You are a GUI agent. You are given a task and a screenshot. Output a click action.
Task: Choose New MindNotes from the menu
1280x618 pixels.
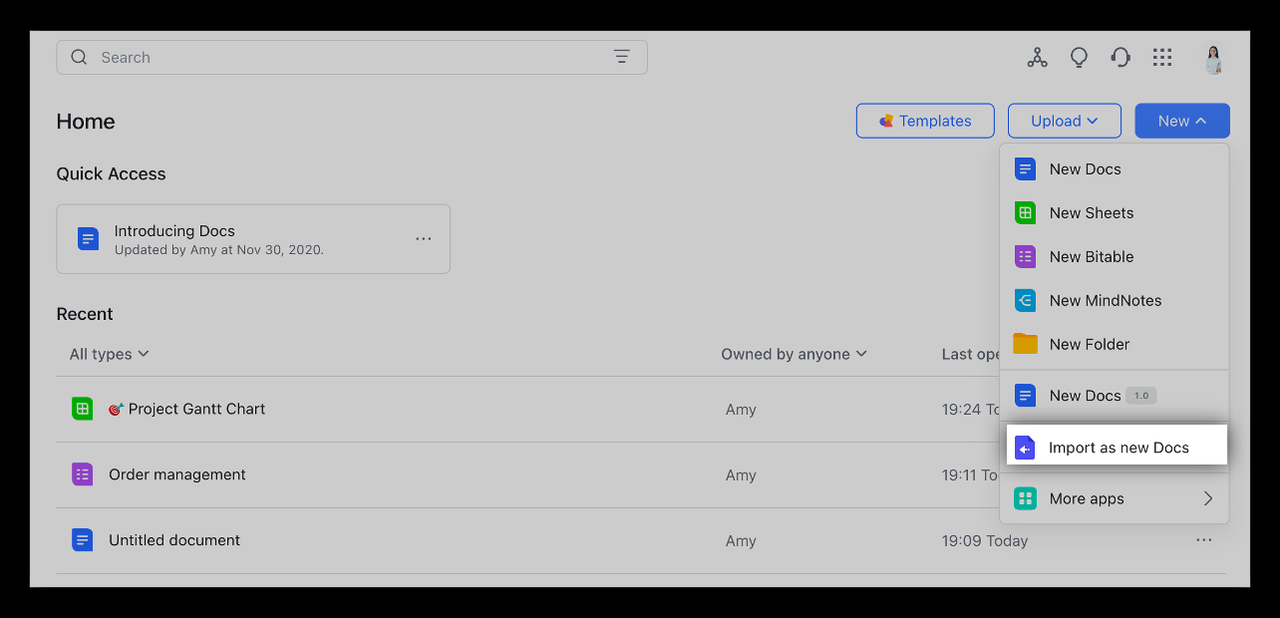[1105, 300]
